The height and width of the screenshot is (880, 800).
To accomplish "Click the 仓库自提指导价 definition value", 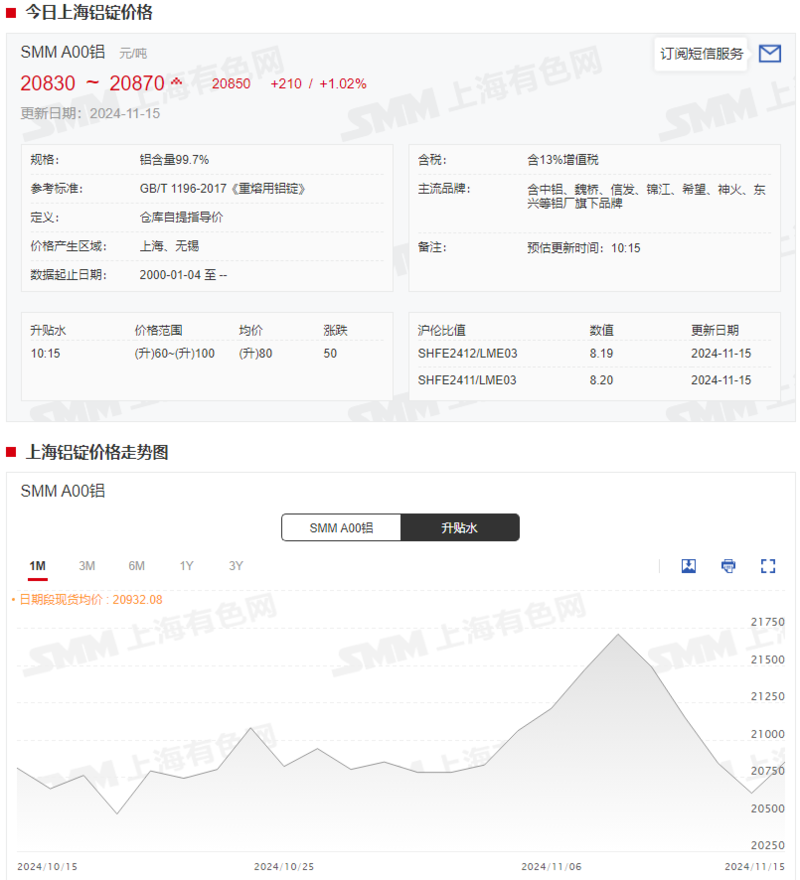I will coord(181,217).
